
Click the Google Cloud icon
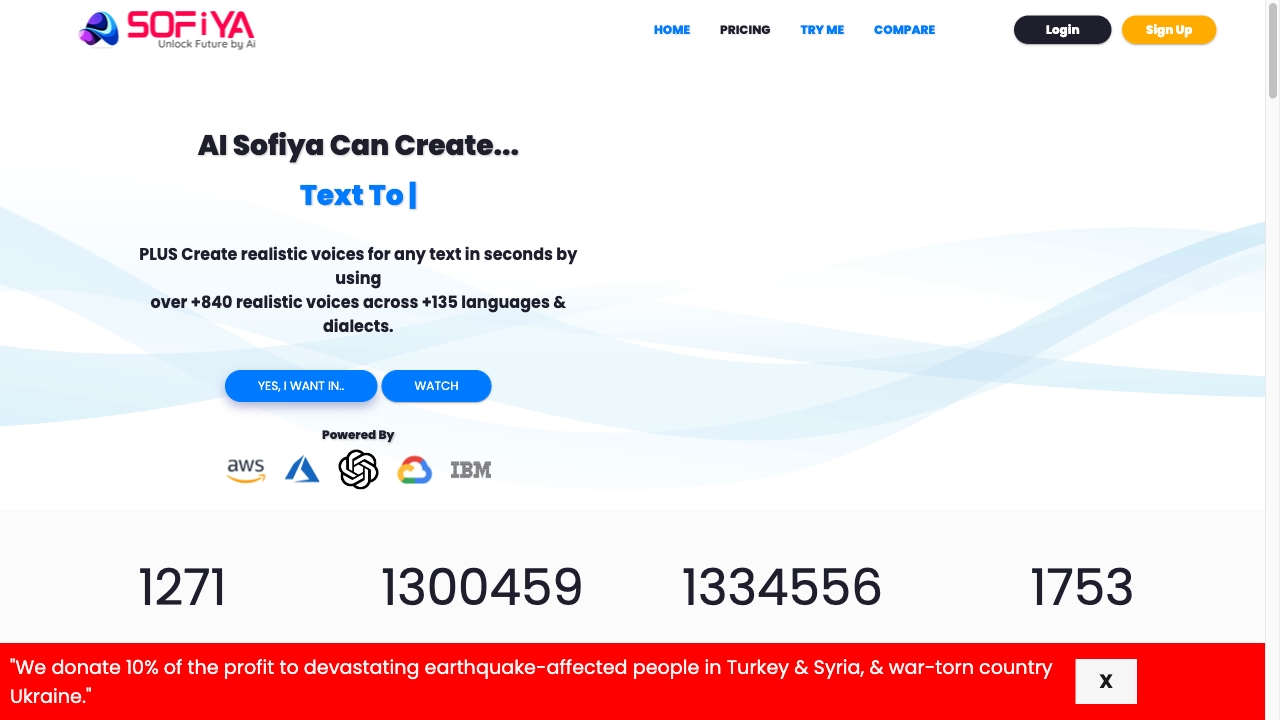pos(414,469)
